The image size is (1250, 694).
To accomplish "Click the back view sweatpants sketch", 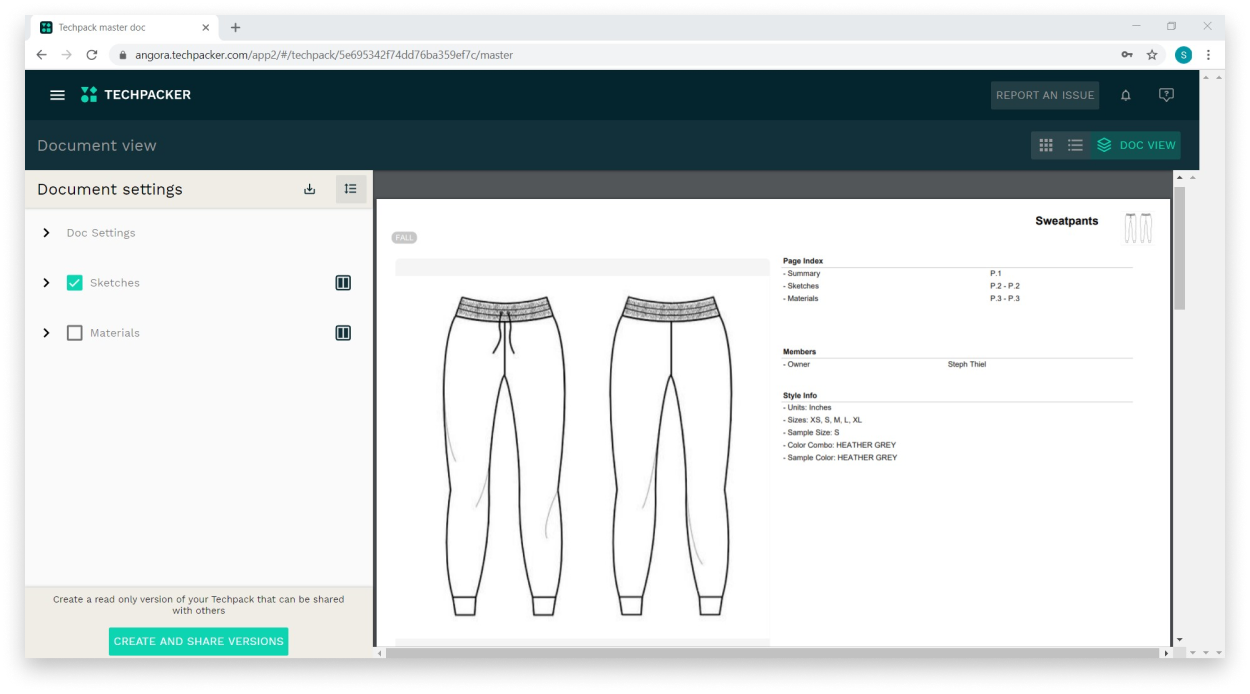I will coord(670,456).
